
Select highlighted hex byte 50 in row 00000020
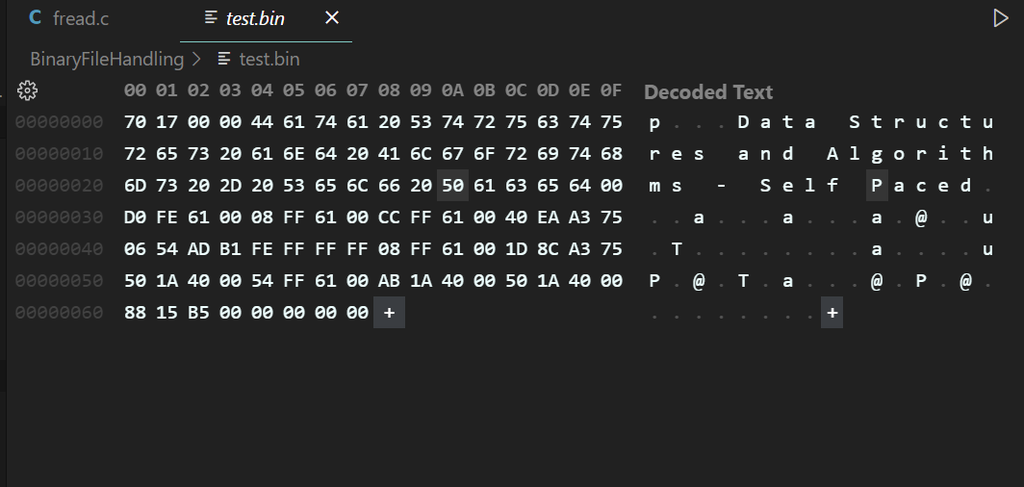coord(452,185)
